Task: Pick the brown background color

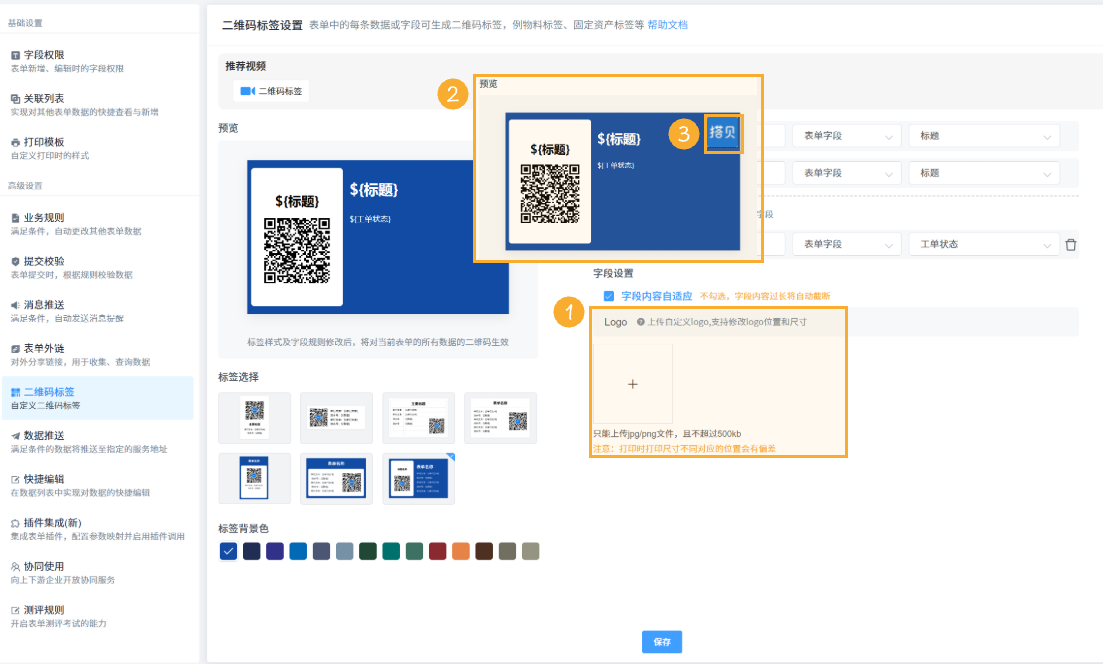Action: [484, 551]
